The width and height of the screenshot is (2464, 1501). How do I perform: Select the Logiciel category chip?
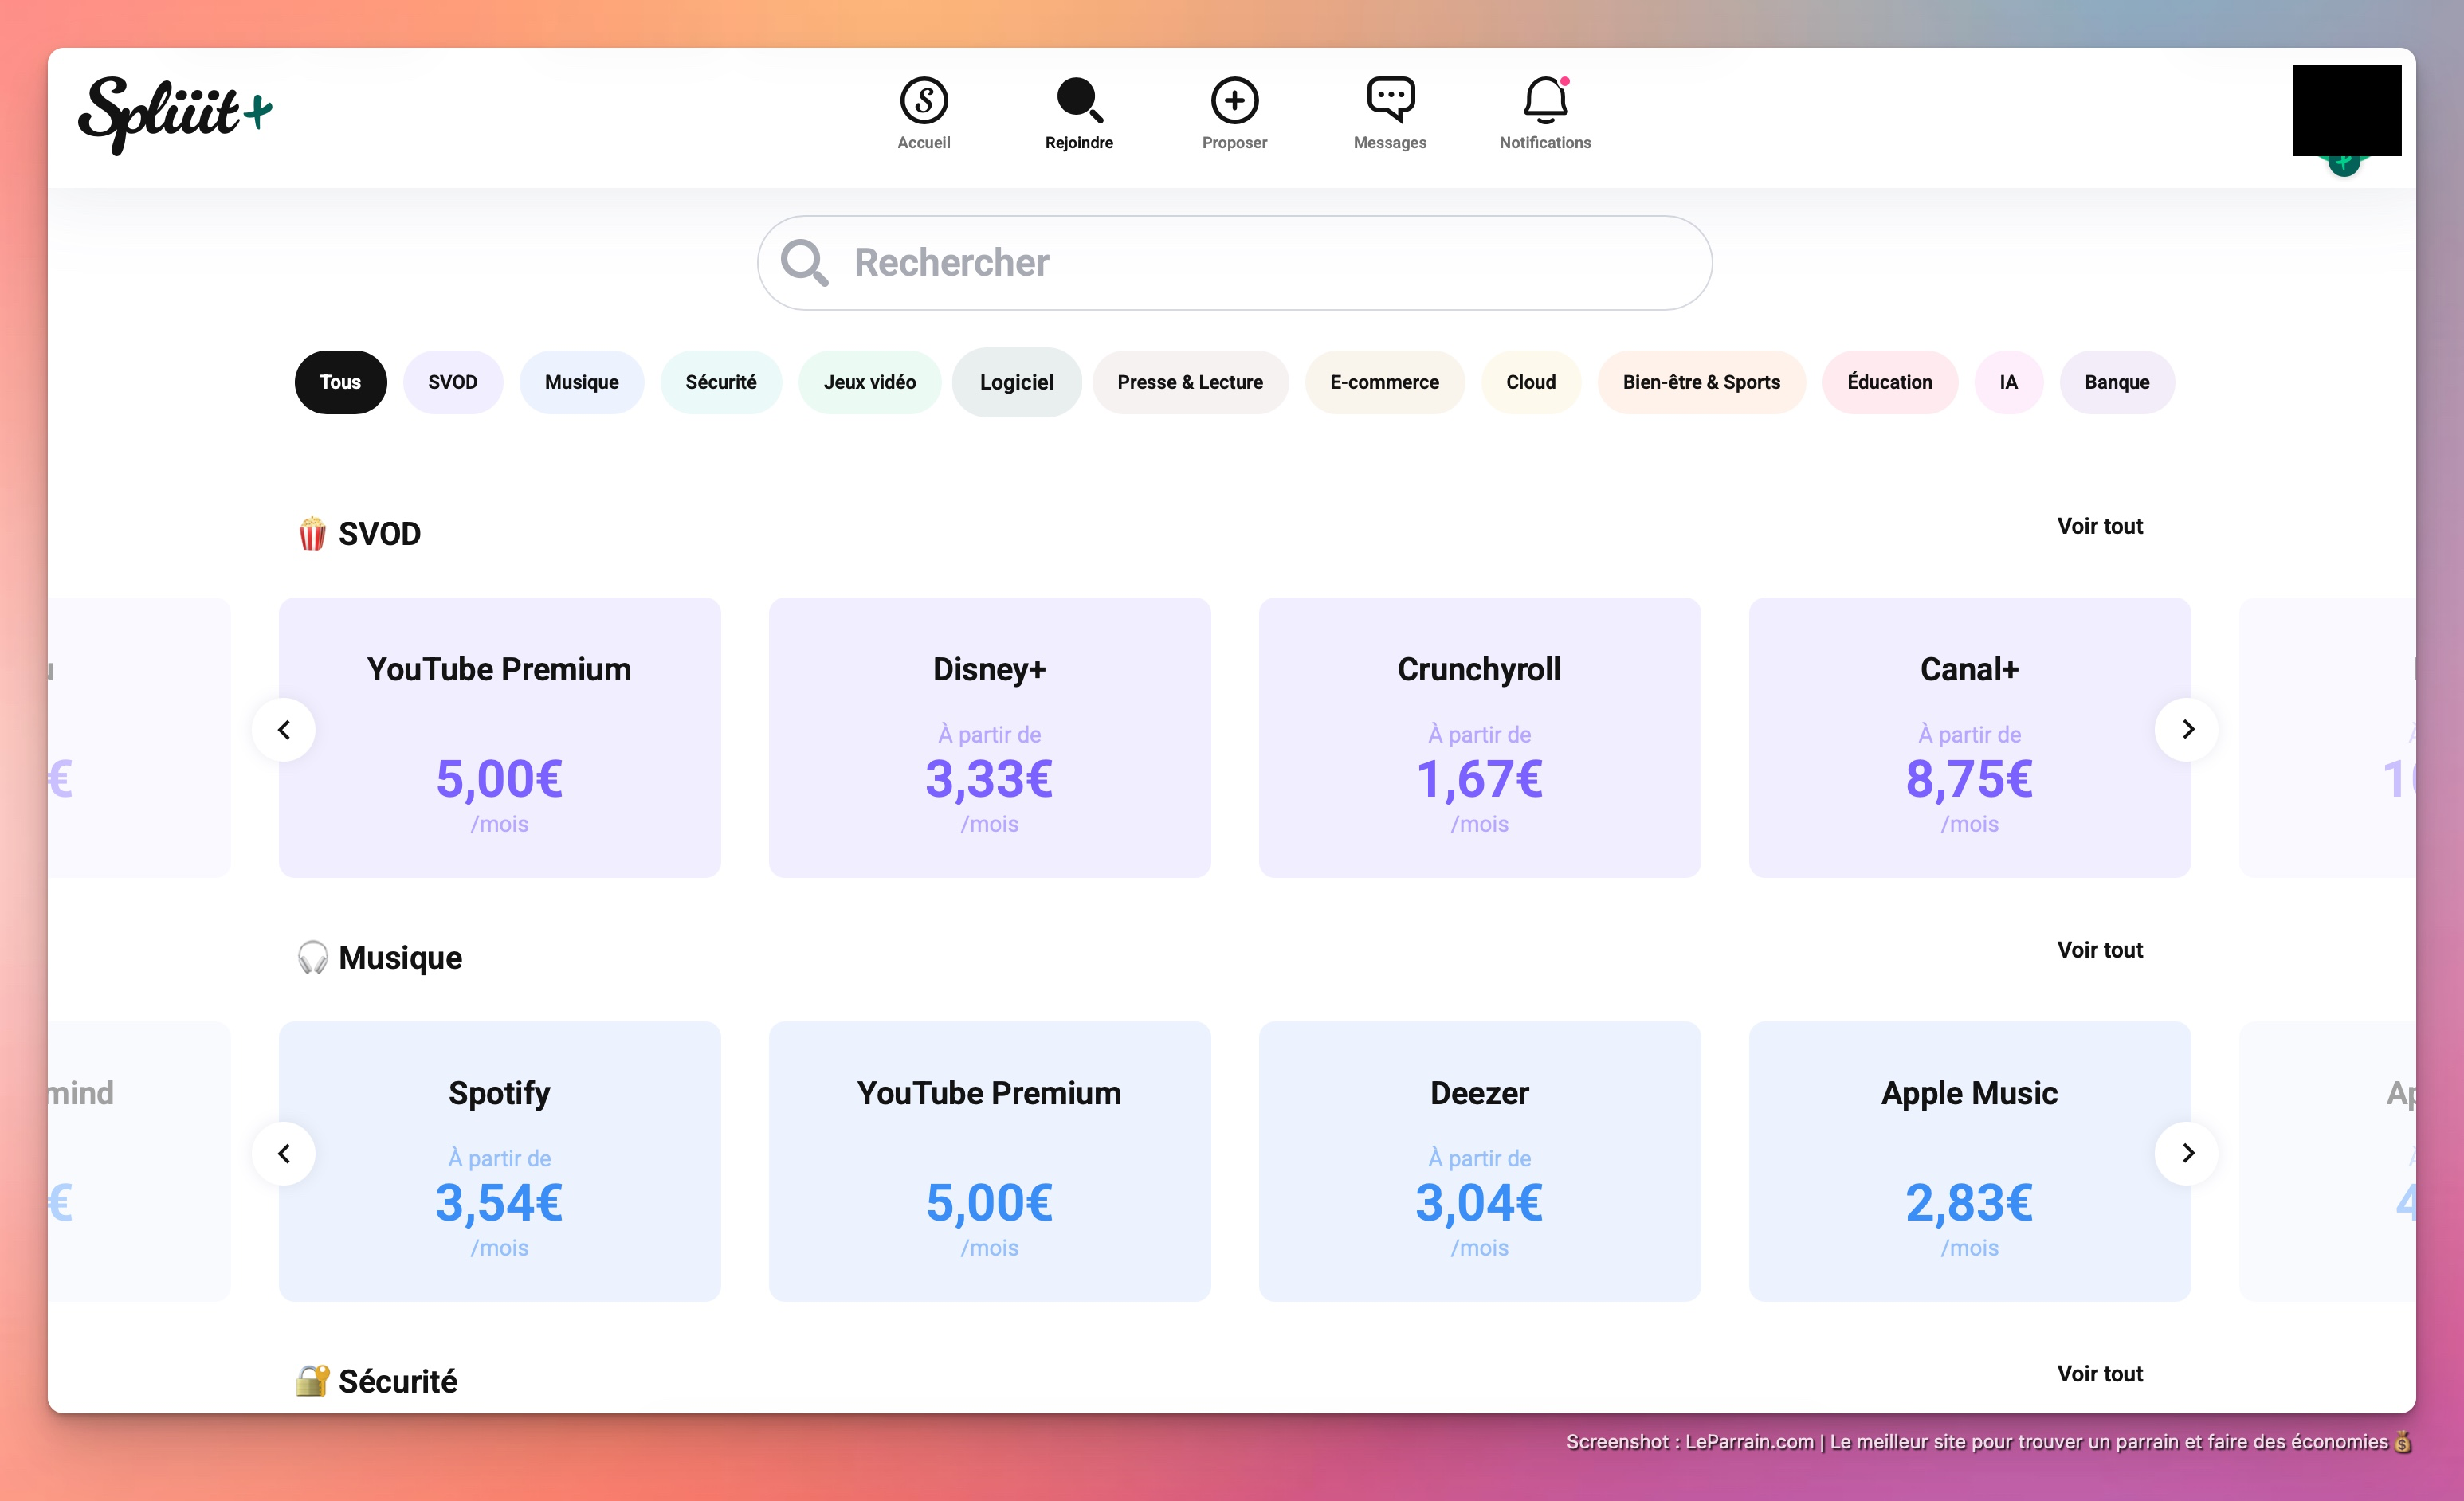click(1016, 382)
